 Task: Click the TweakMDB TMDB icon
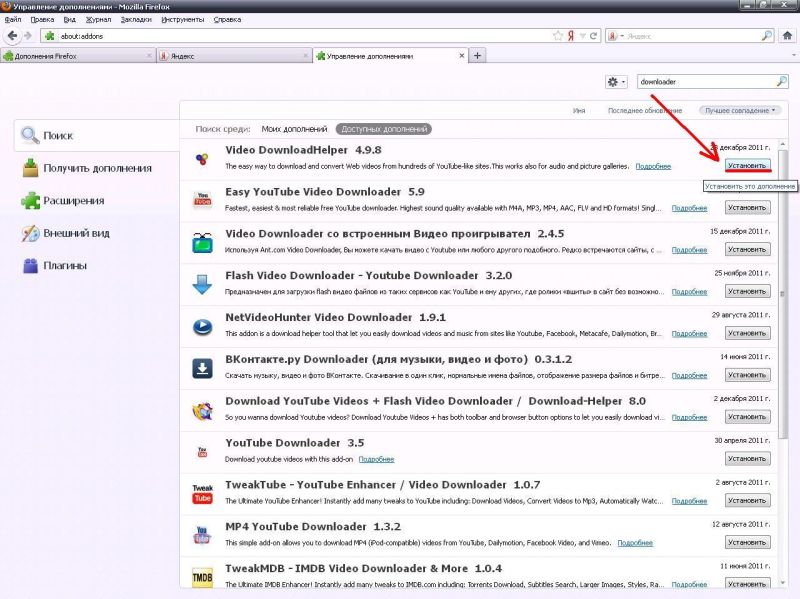point(202,577)
